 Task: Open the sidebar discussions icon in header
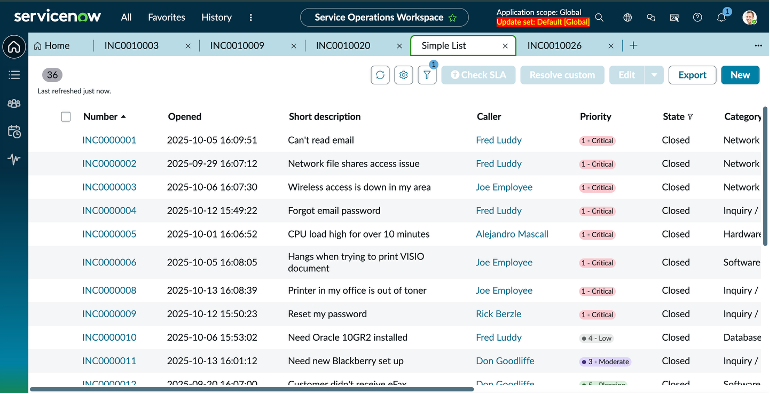click(x=674, y=18)
